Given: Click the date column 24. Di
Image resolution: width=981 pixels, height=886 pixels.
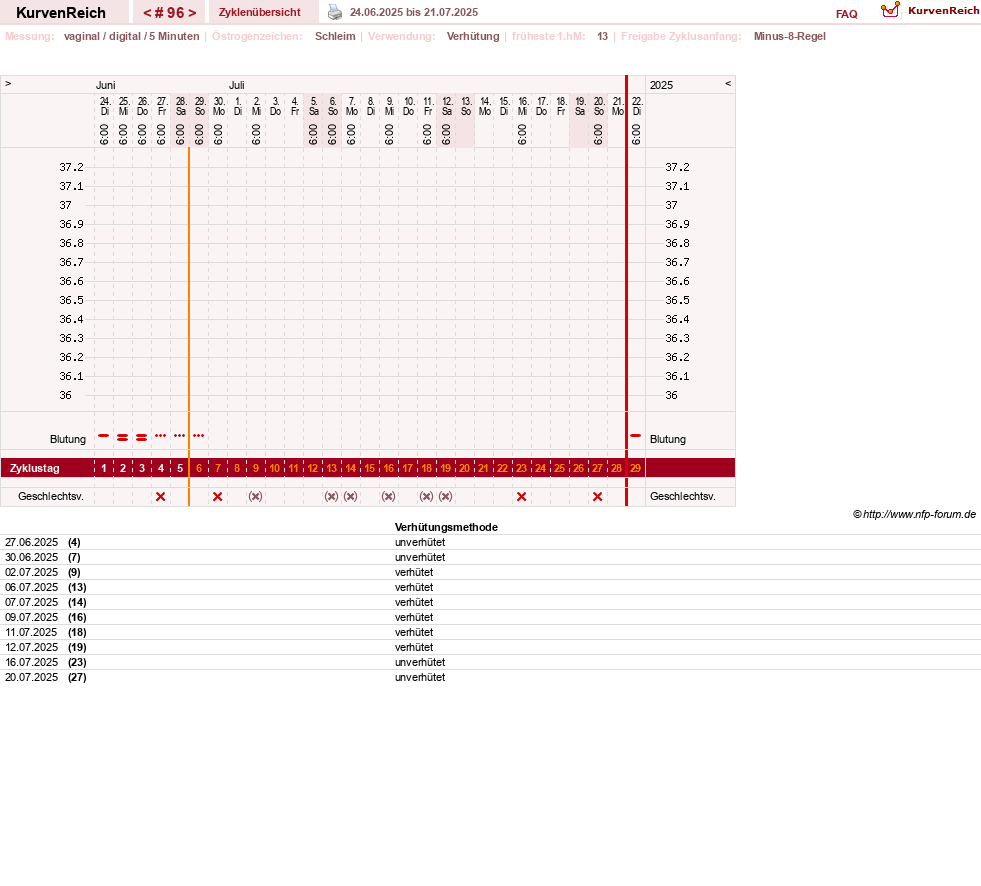Looking at the screenshot, I should [x=104, y=106].
